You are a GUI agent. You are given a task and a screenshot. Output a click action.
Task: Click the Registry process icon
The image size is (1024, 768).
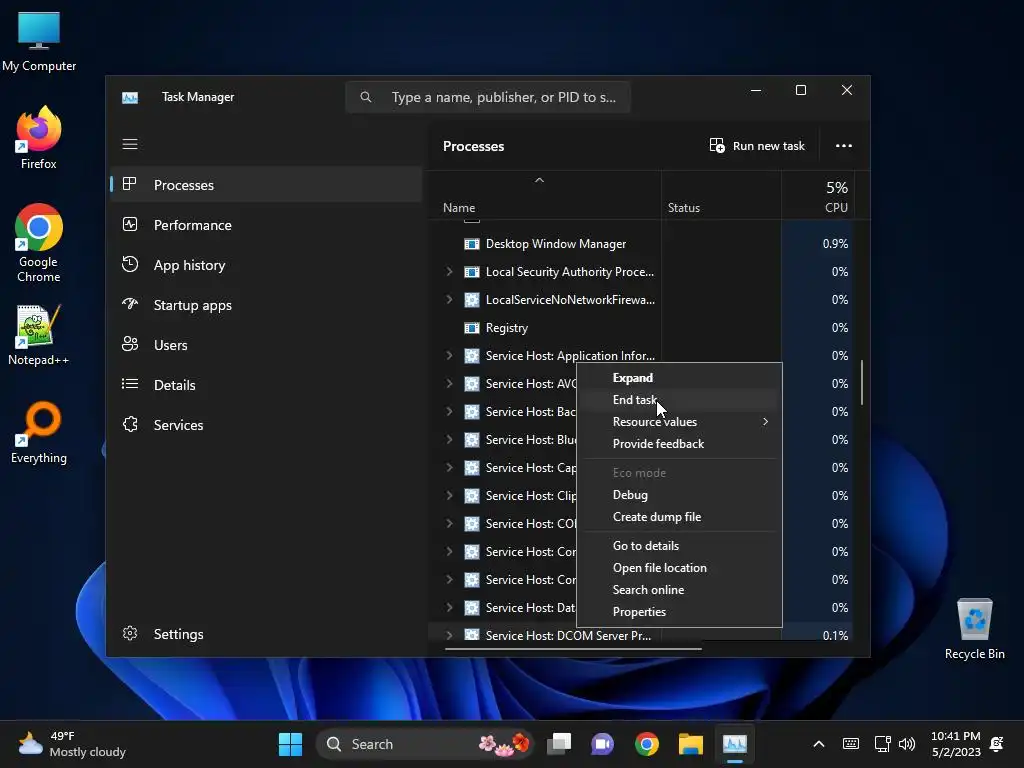472,328
